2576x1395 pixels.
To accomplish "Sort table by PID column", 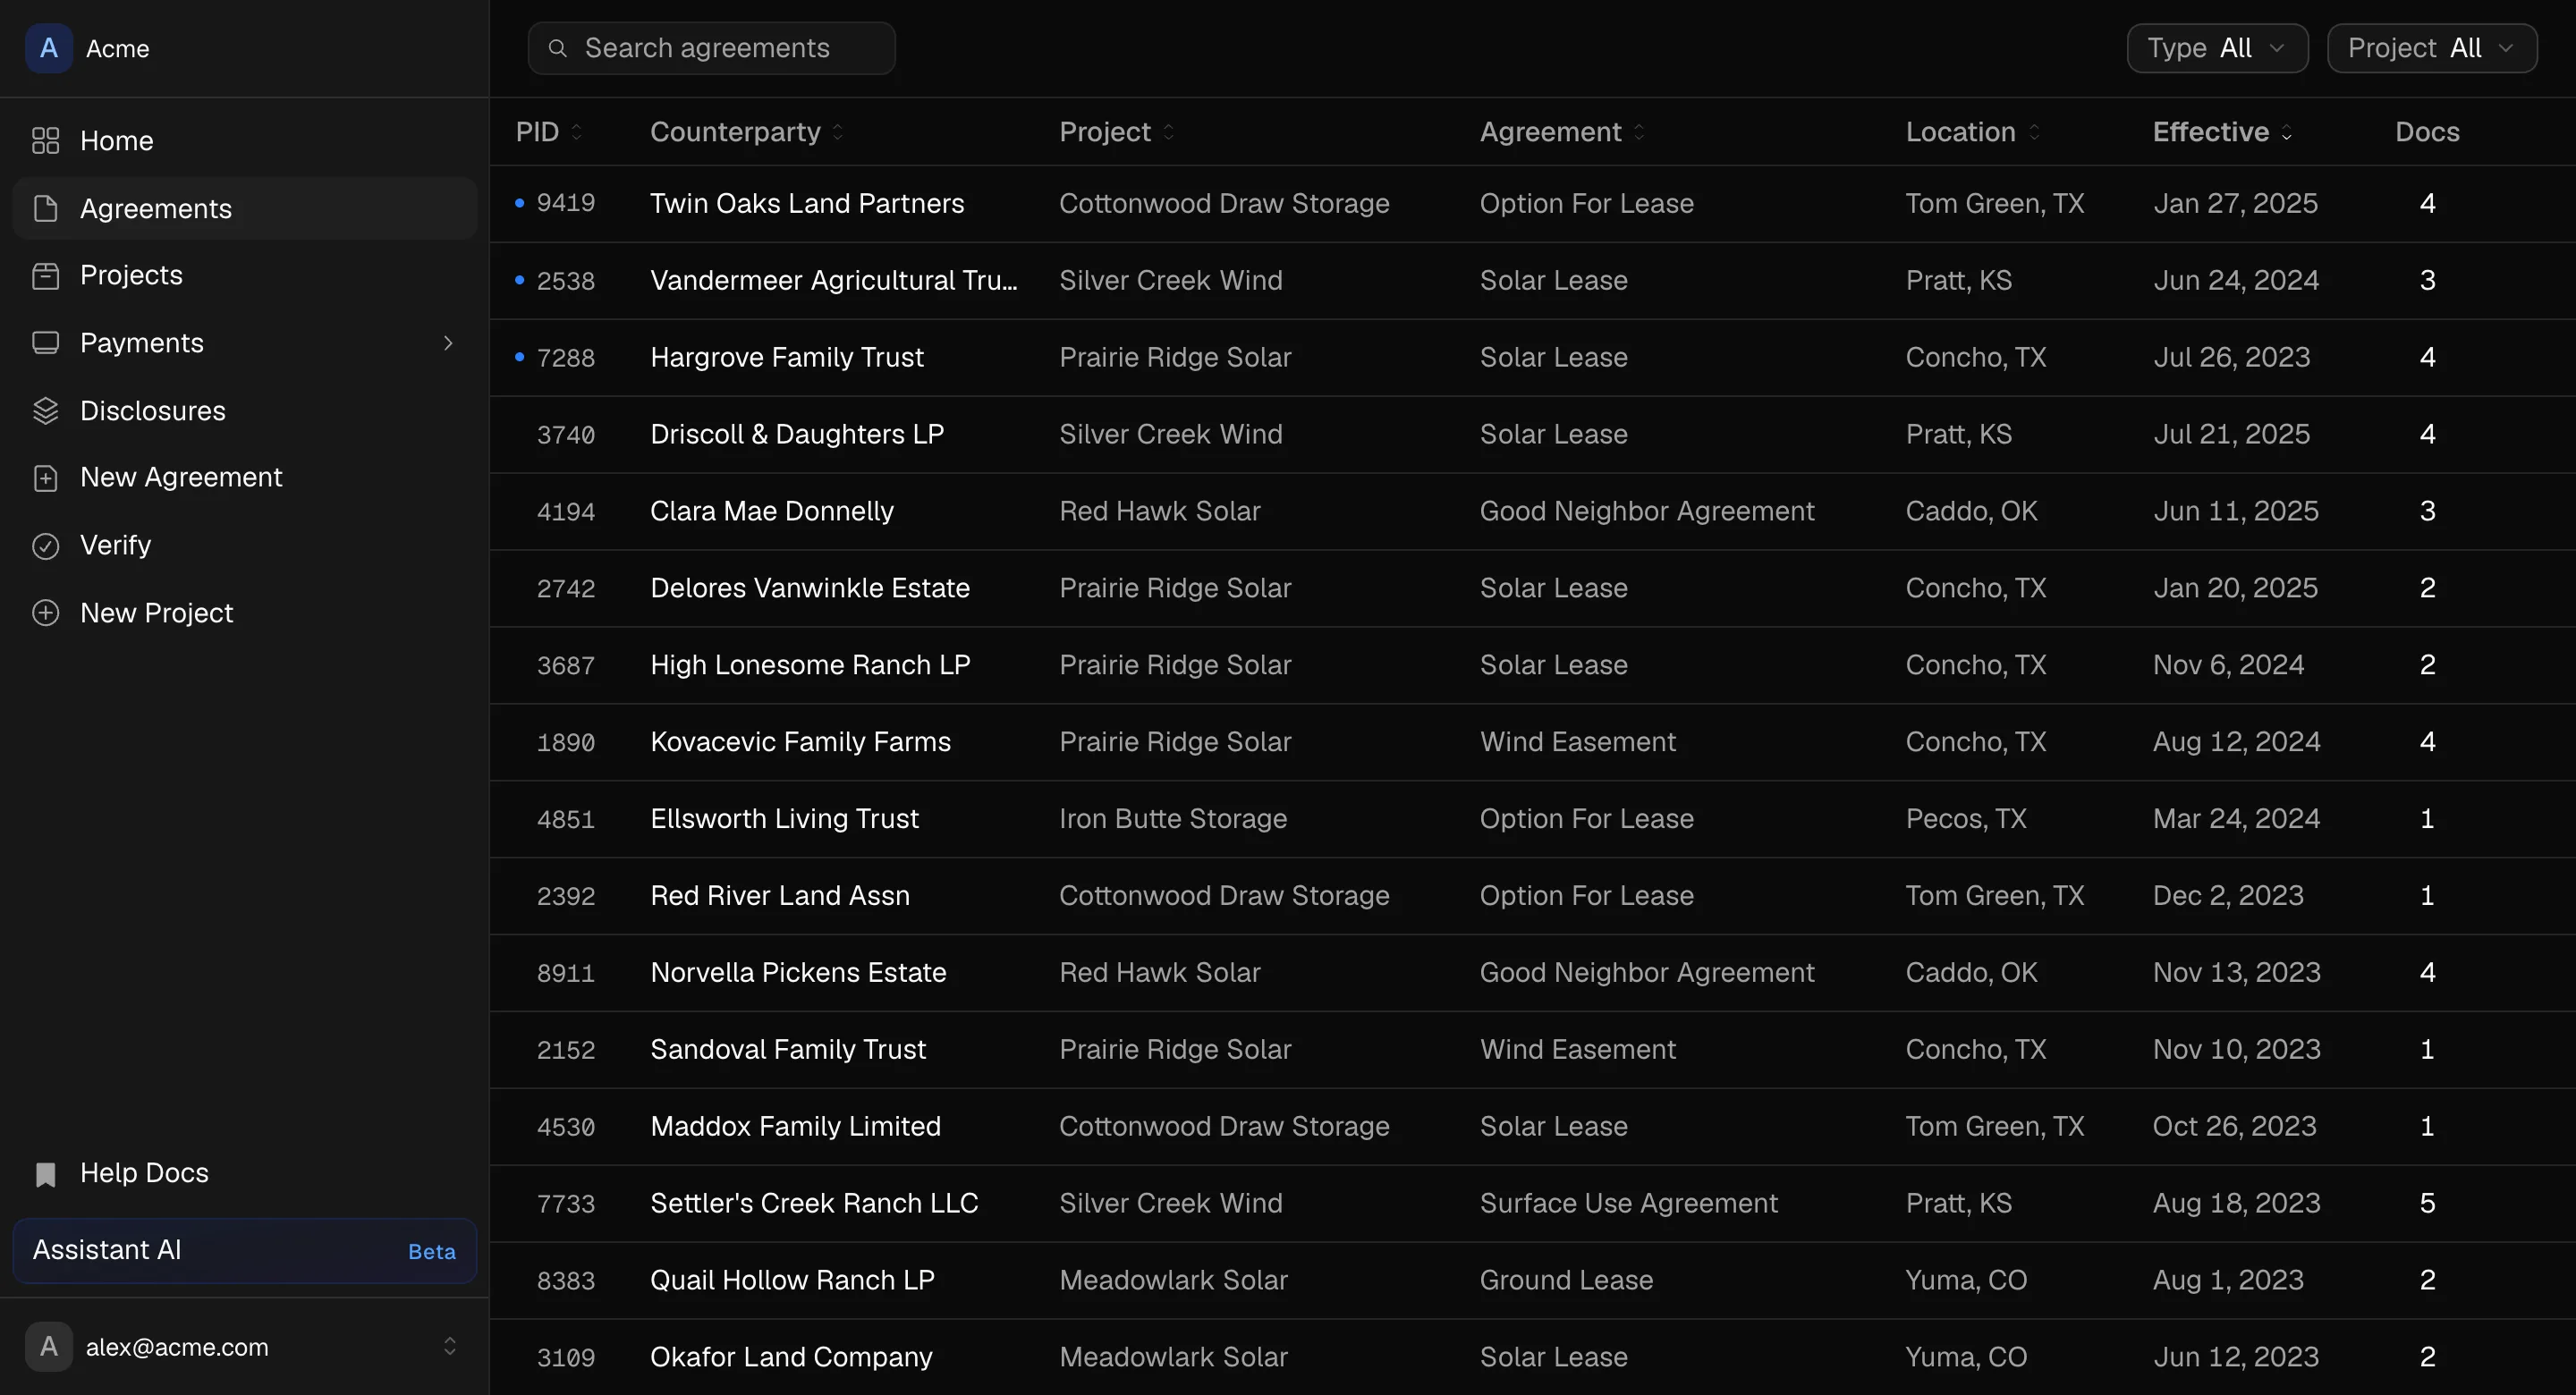I will tap(548, 132).
